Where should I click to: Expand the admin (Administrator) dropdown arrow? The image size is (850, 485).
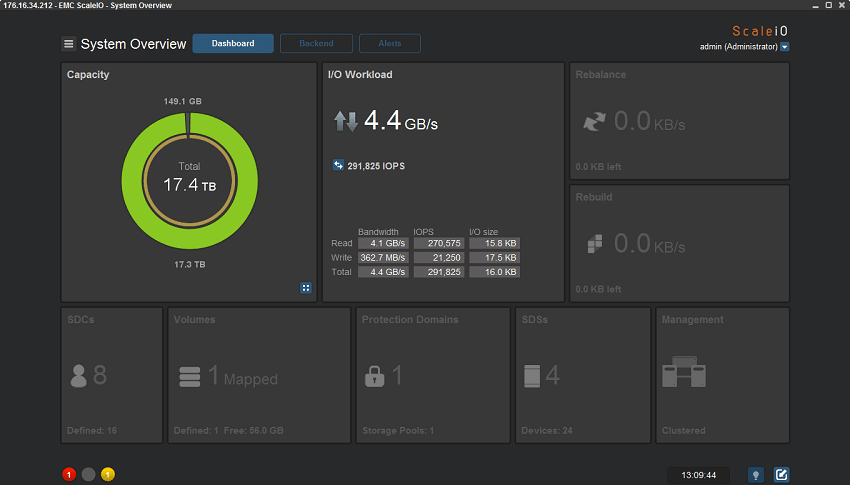coord(784,47)
